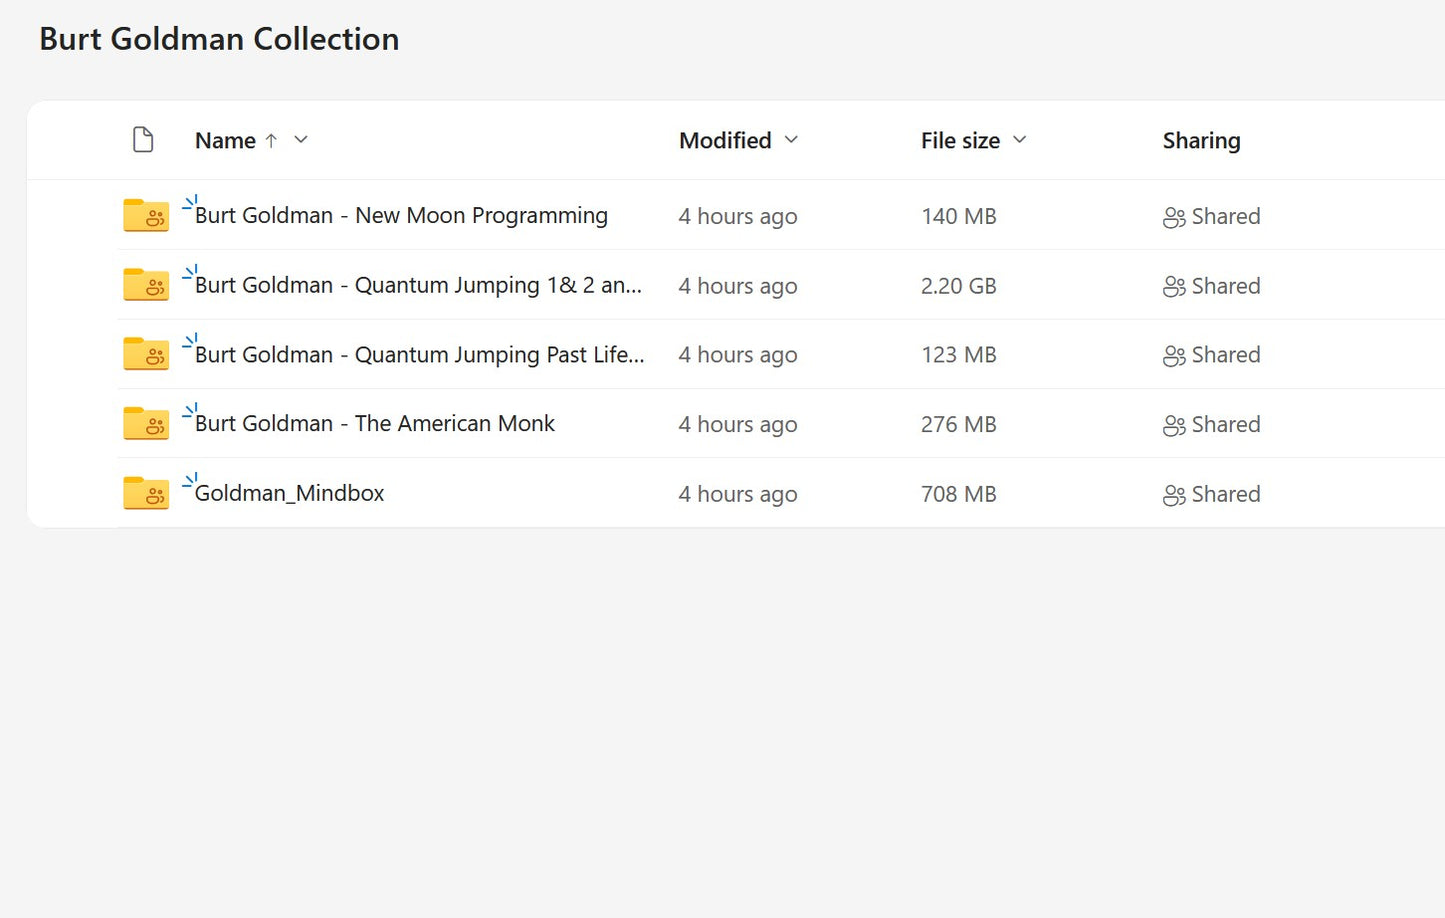The image size is (1445, 918).
Task: Open the Name column dropdown chevron
Action: 301,140
